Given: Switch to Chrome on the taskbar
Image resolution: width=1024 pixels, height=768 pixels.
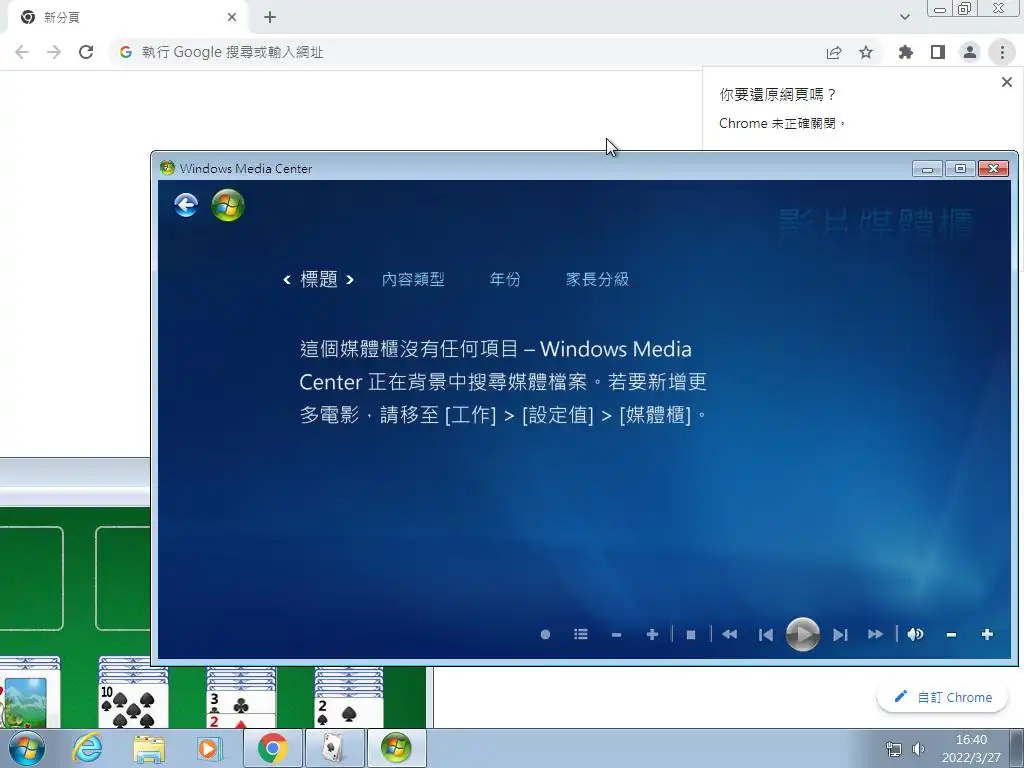Looking at the screenshot, I should [273, 748].
